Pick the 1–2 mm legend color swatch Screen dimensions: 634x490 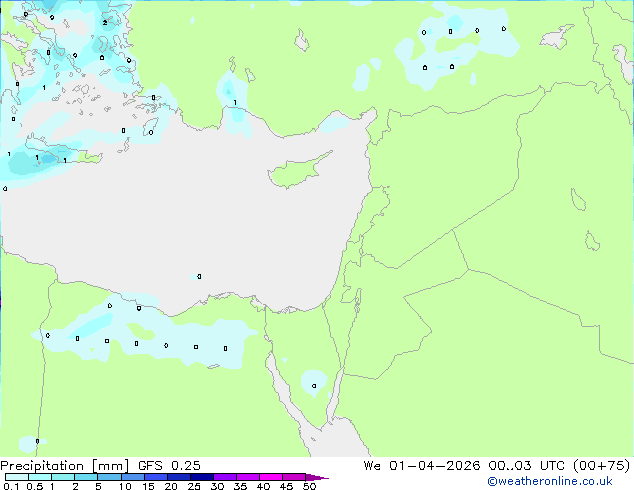pos(63,477)
